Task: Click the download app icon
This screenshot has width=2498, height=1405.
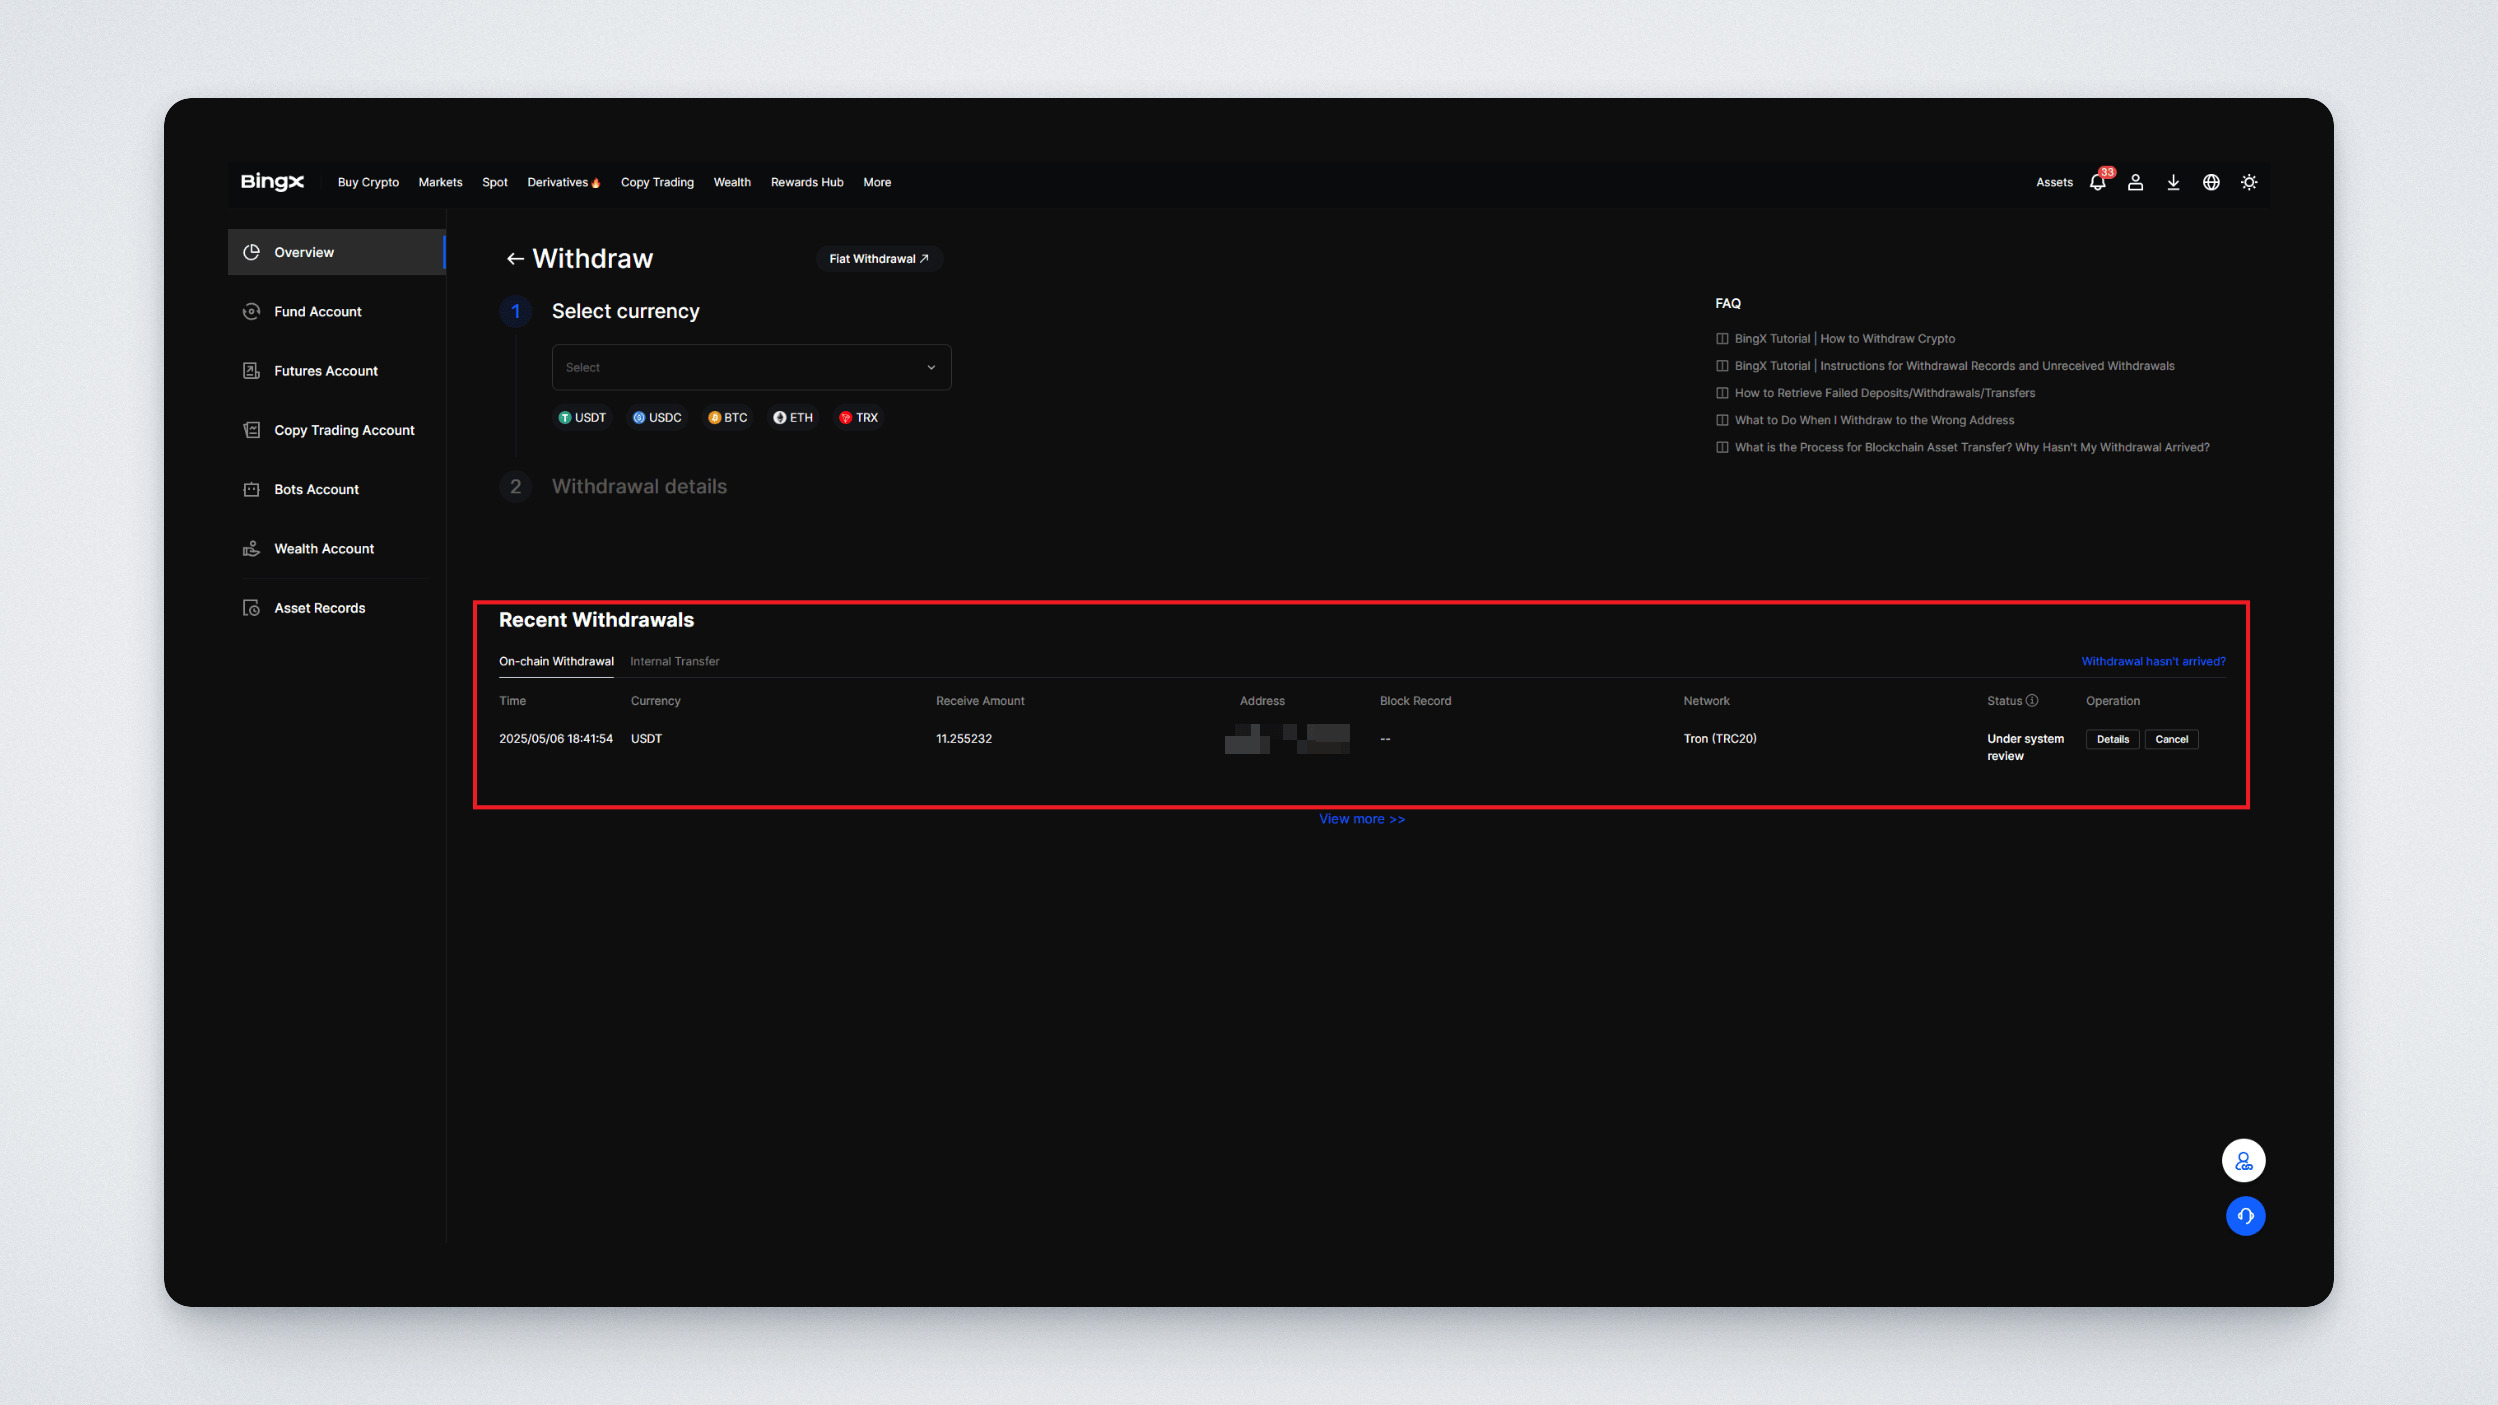Action: point(2173,182)
